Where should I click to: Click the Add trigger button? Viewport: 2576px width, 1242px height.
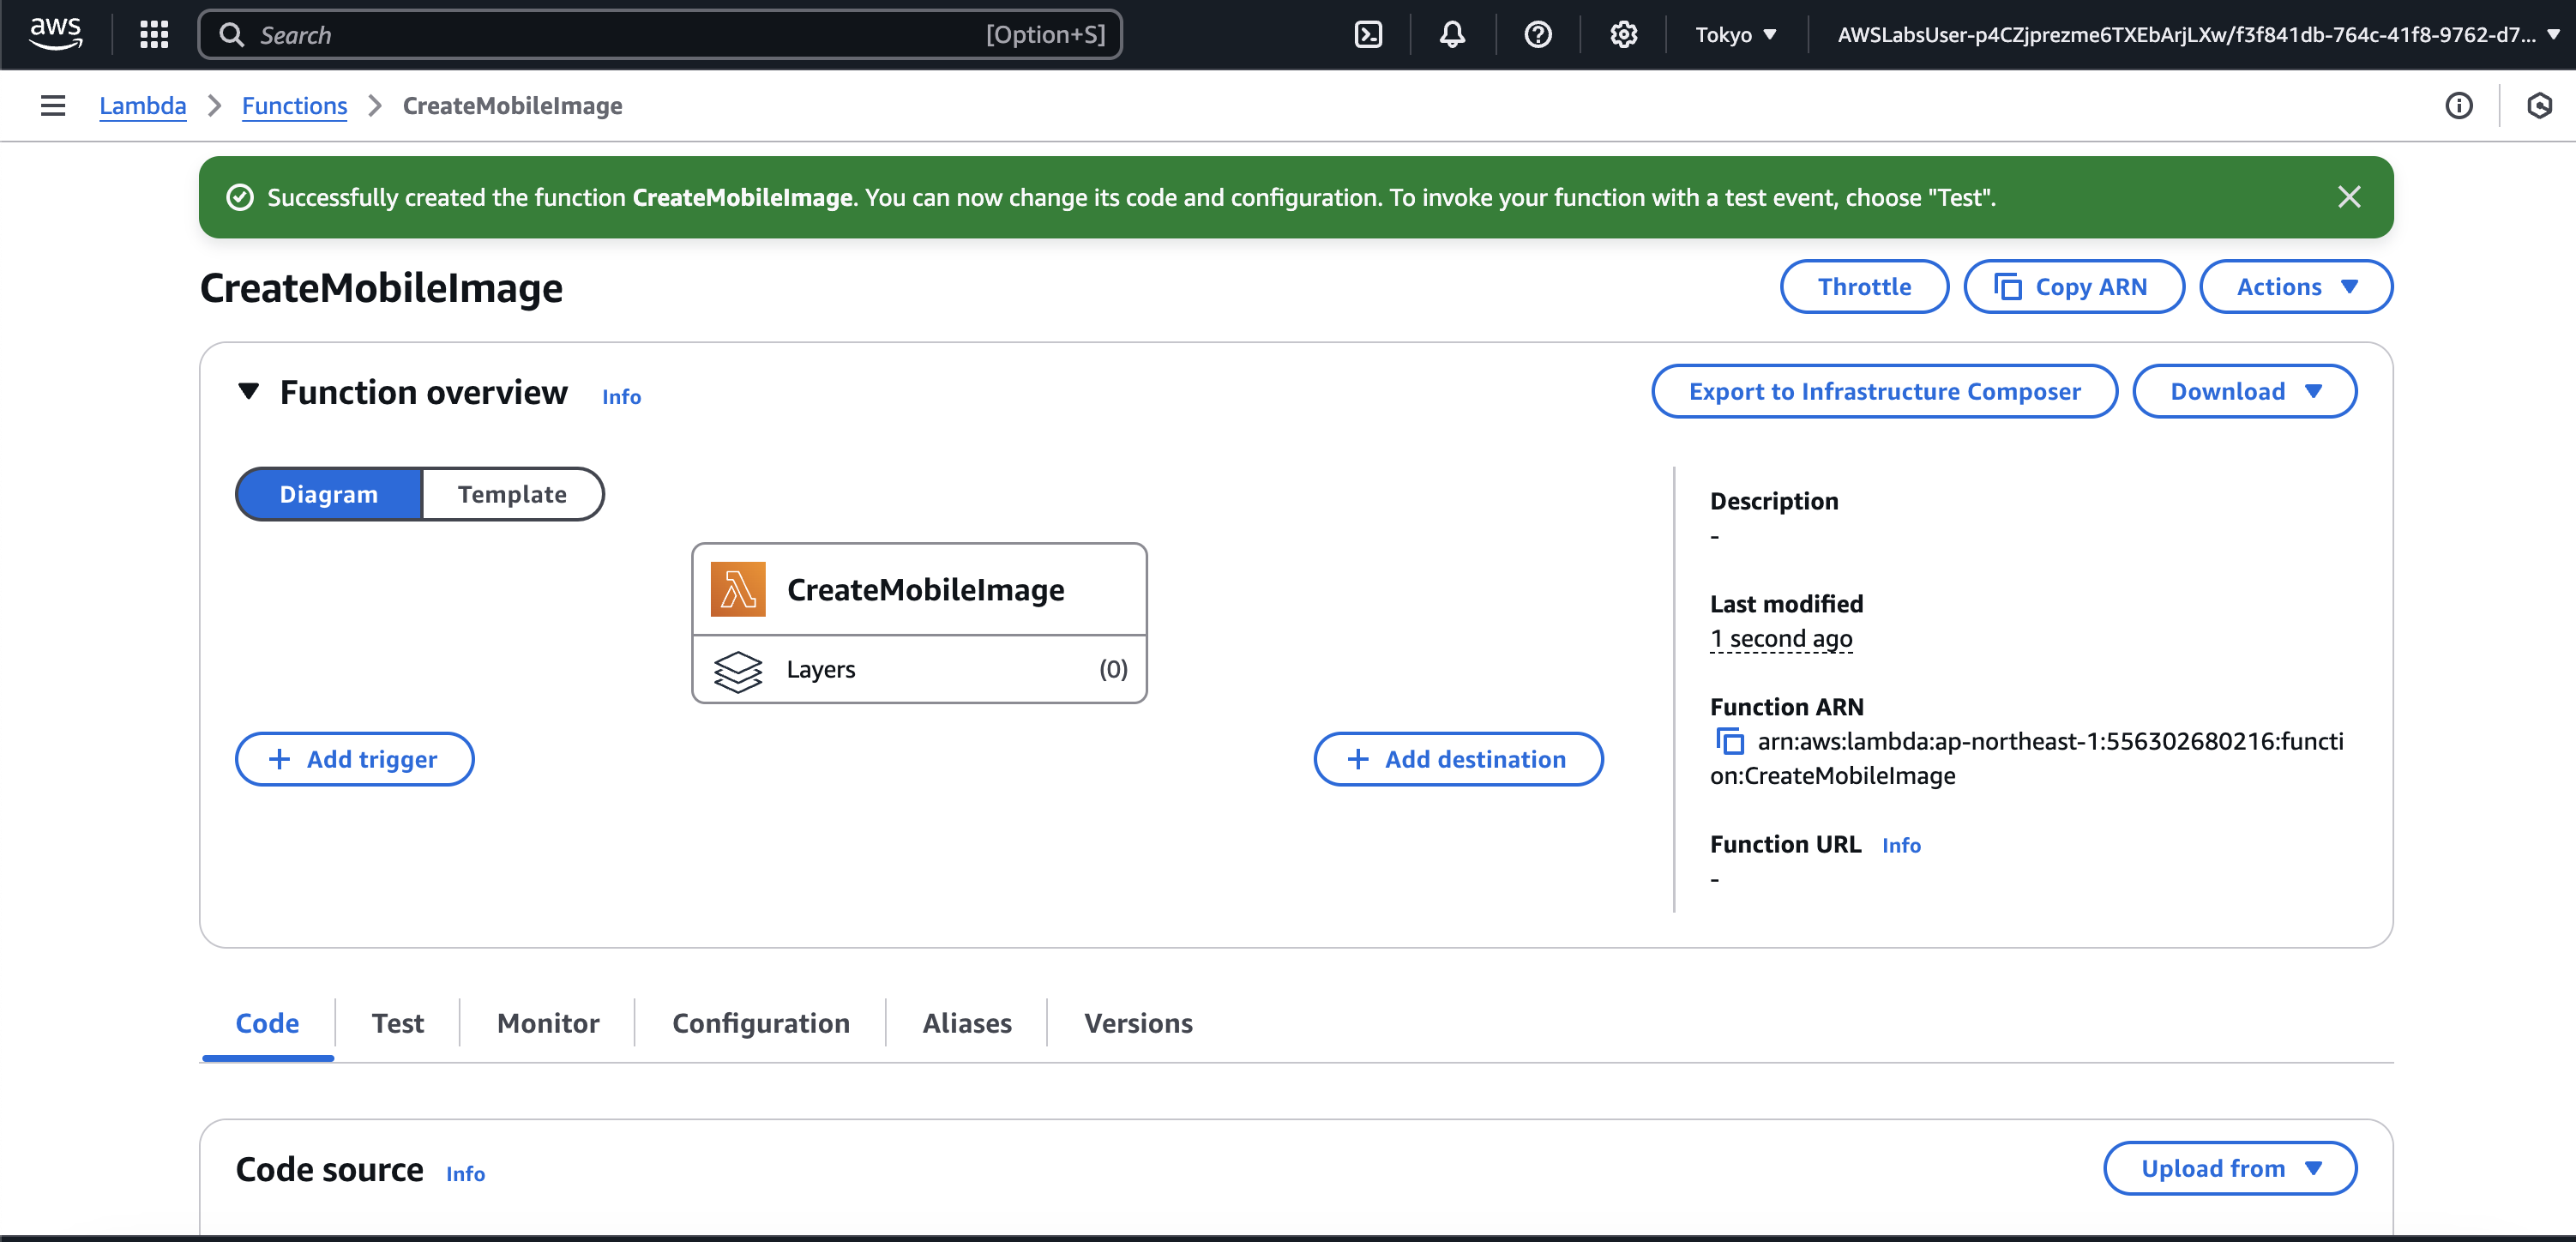pos(354,759)
